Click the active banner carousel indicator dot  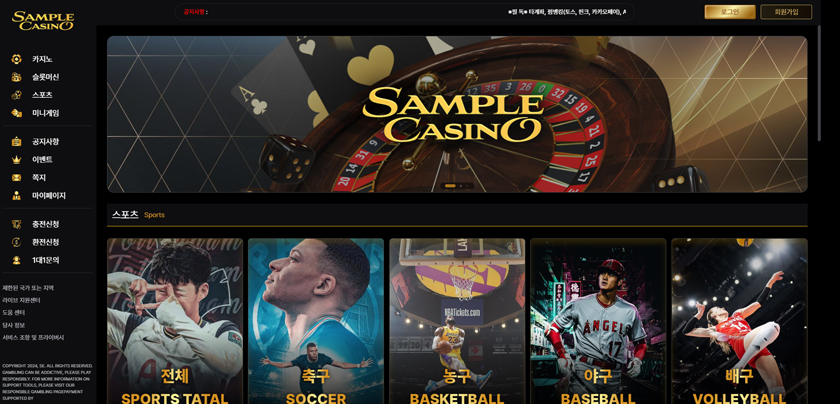tap(451, 186)
